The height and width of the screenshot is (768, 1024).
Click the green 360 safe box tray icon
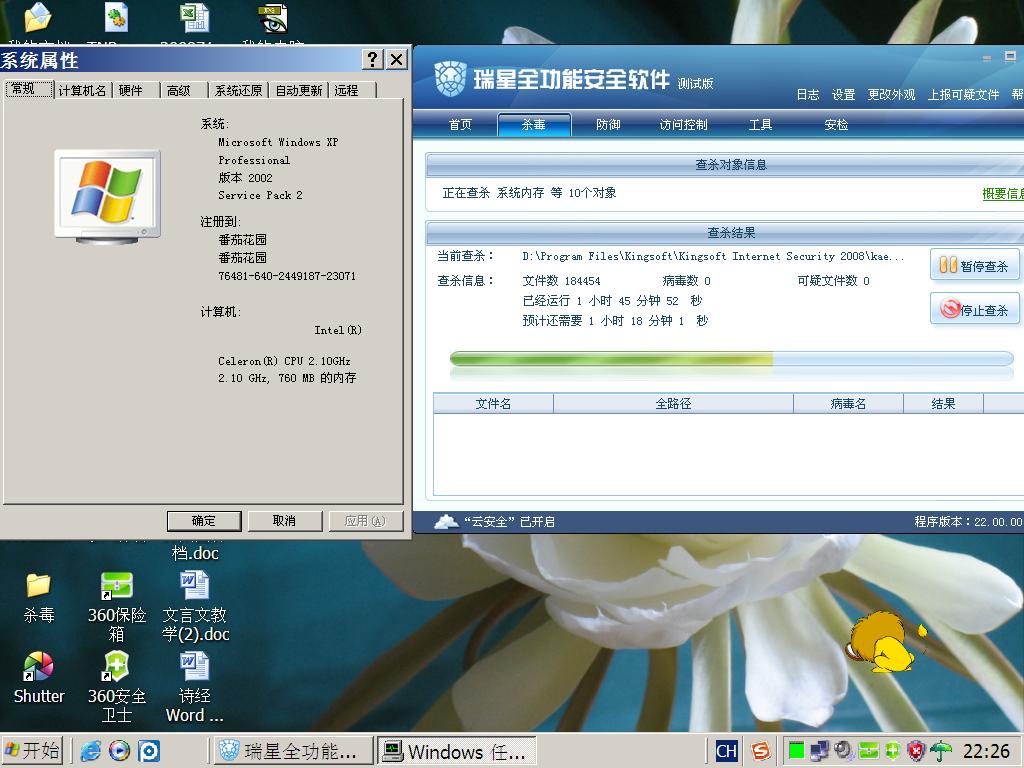(869, 751)
